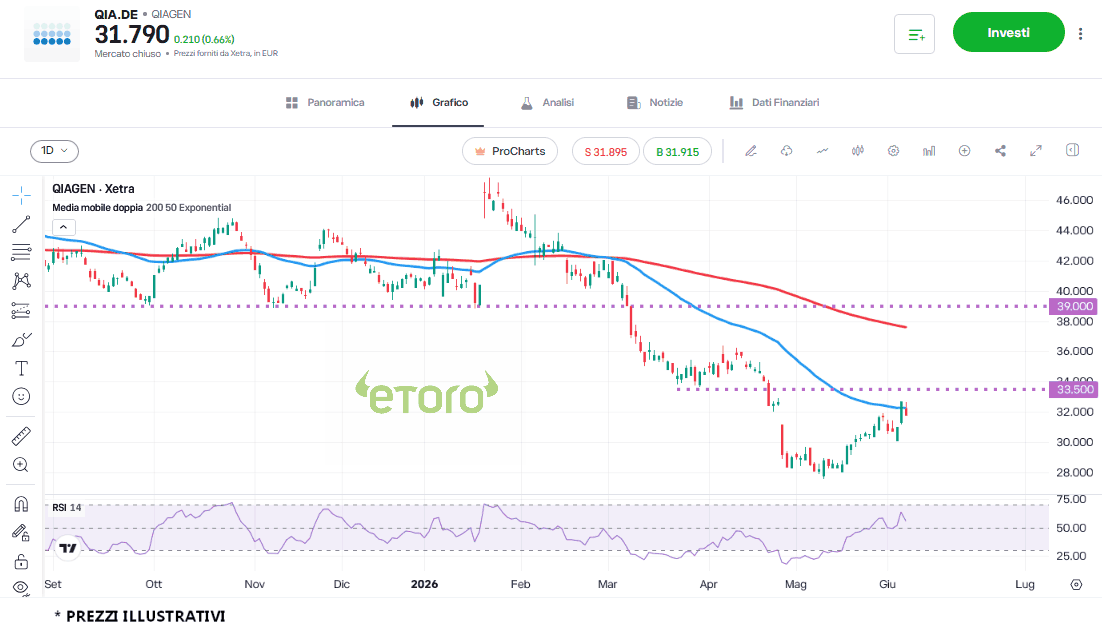Viewport: 1102px width, 626px height.
Task: Open the Analisi tab
Action: click(x=547, y=103)
